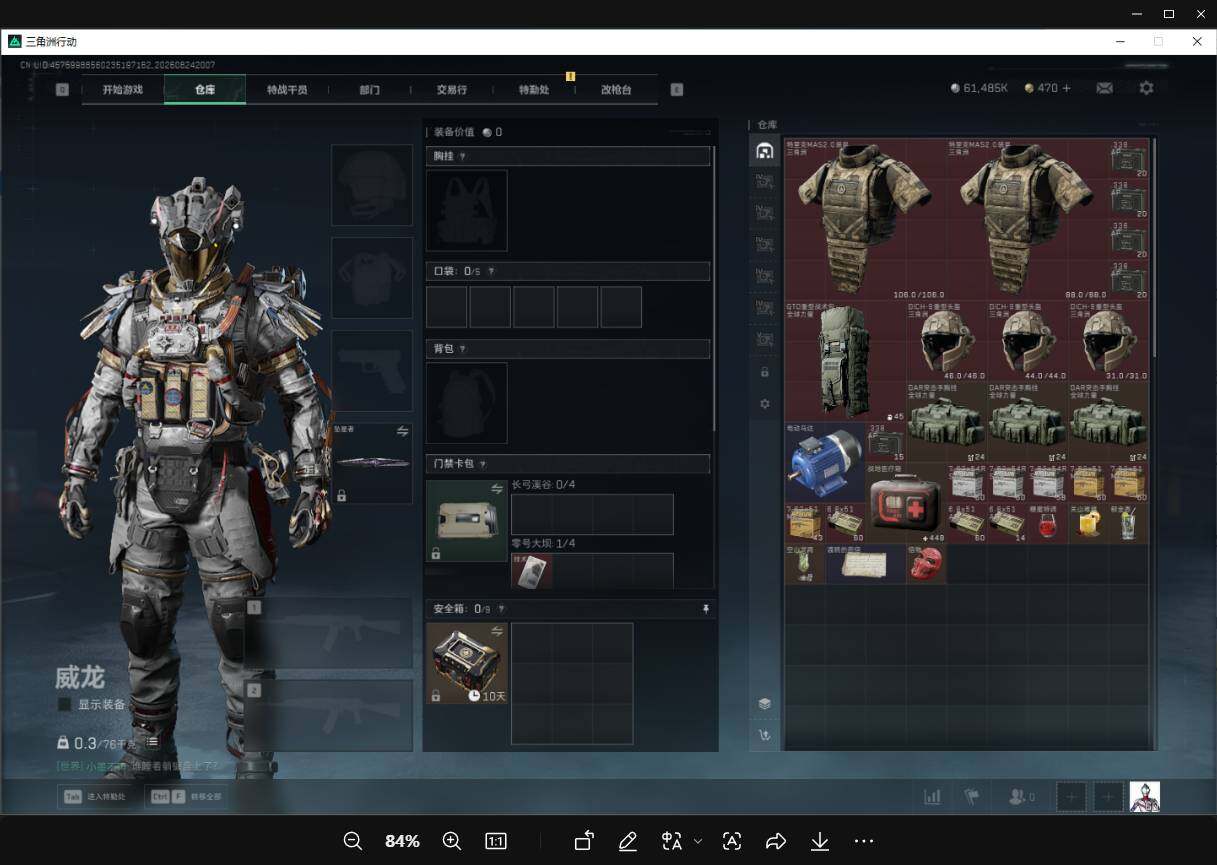Select the 6.8x51 ammo stack of 14
The image size is (1217, 865).
click(x=1007, y=523)
